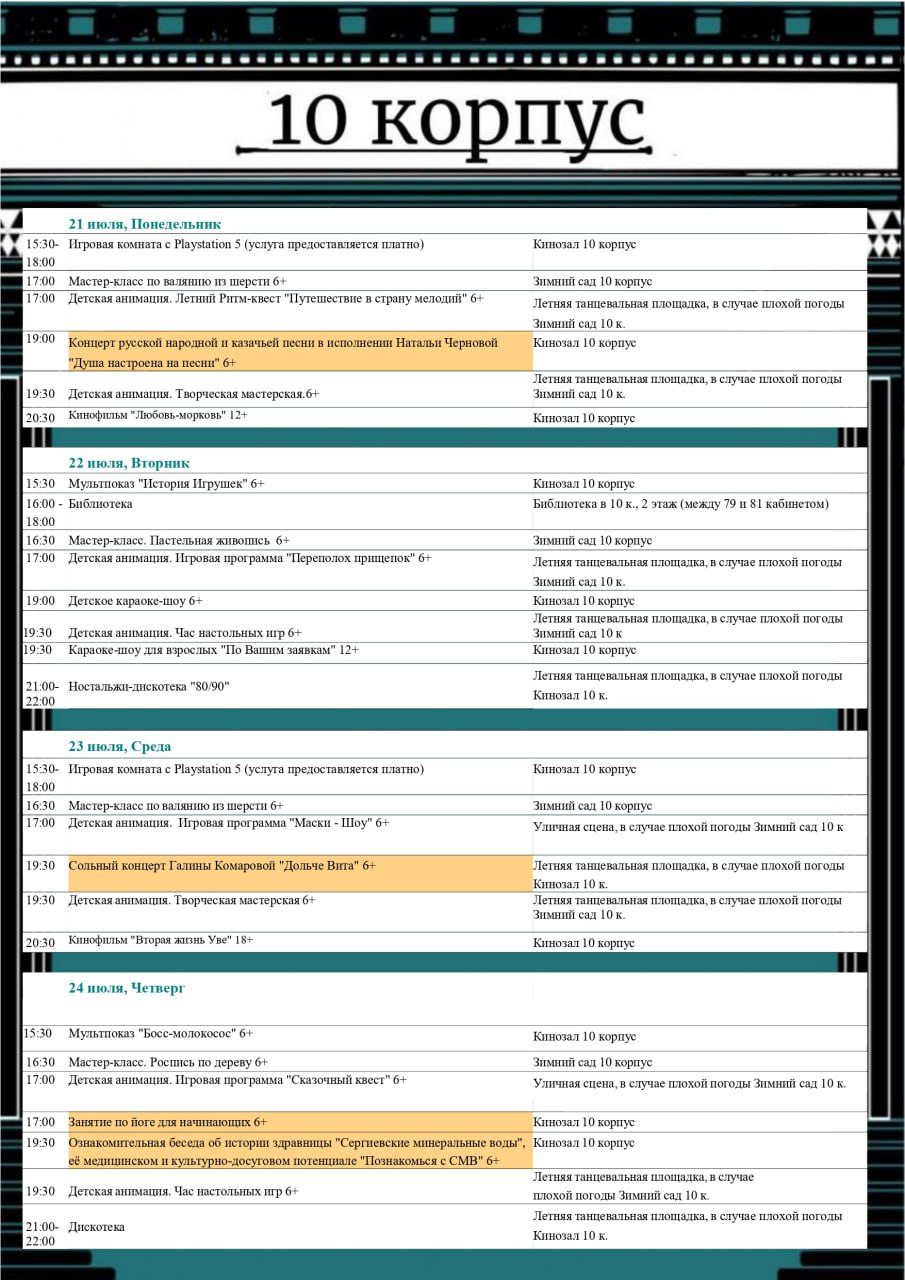Click Wednesday's "Уличная сцена" location cell

(x=688, y=827)
